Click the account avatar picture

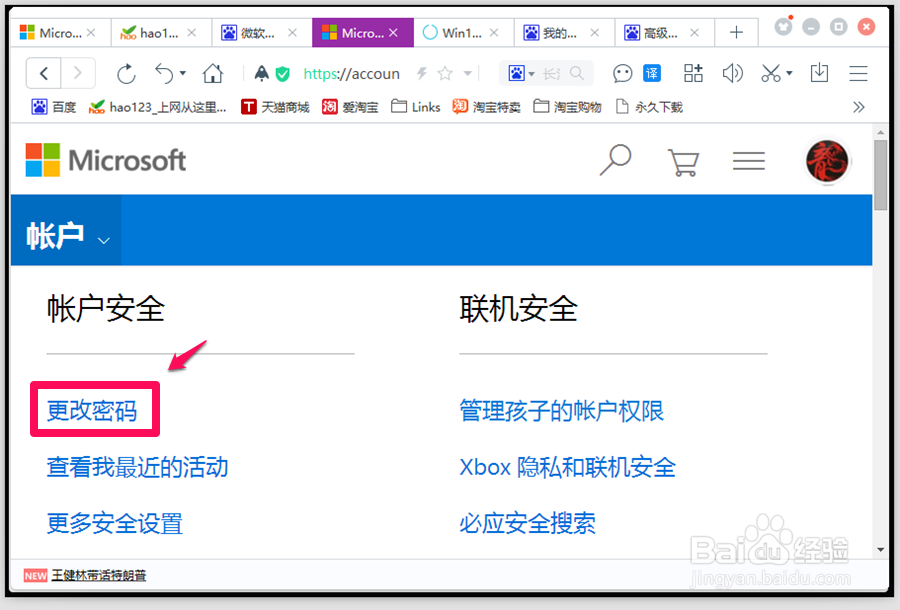pyautogui.click(x=827, y=161)
